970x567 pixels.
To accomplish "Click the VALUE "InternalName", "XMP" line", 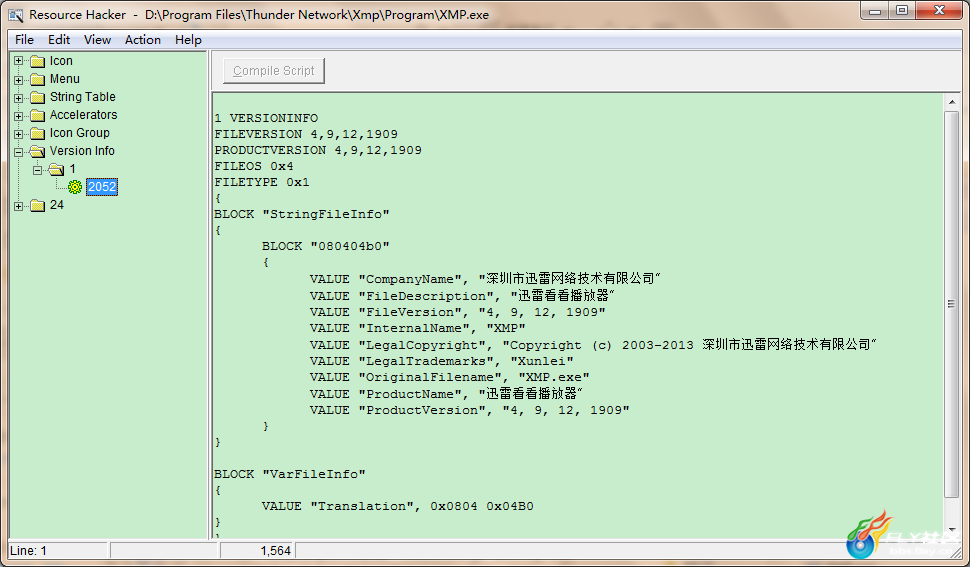I will coord(418,328).
